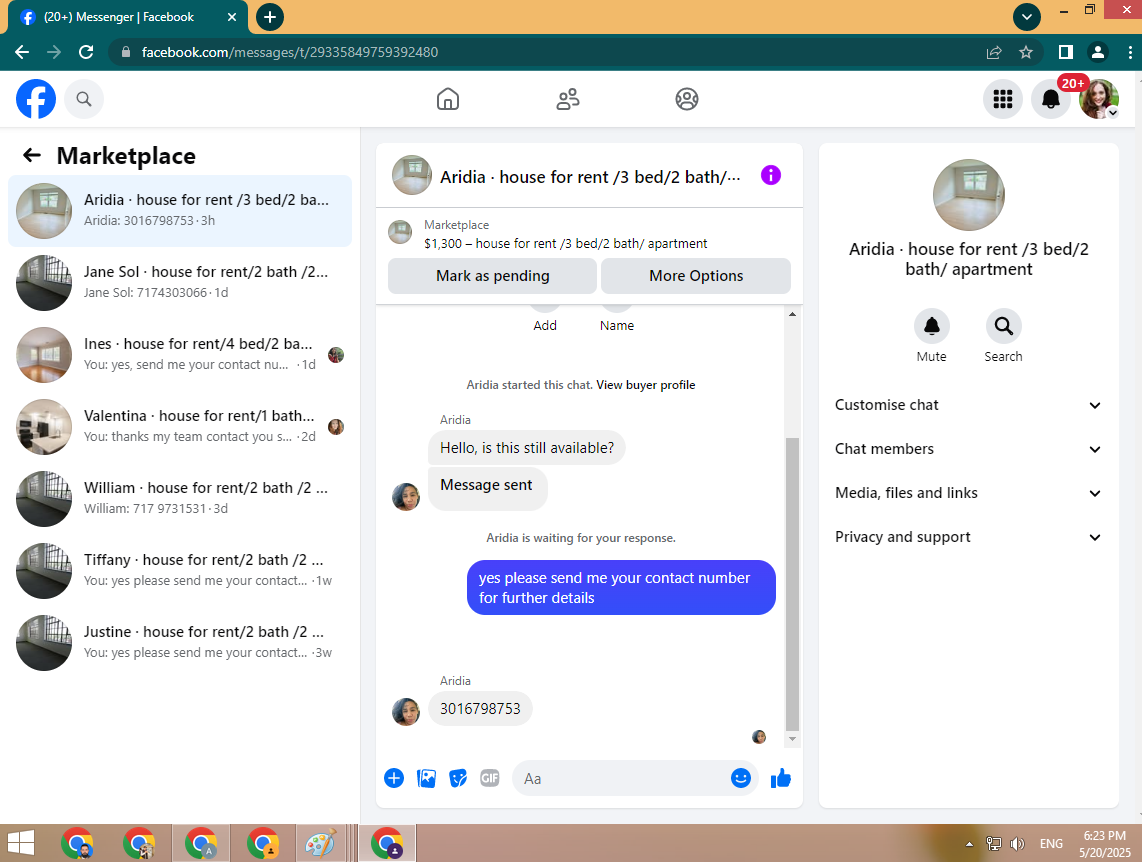Select the Messenger Facebook browser tab
Viewport: 1142px width, 862px height.
point(127,17)
